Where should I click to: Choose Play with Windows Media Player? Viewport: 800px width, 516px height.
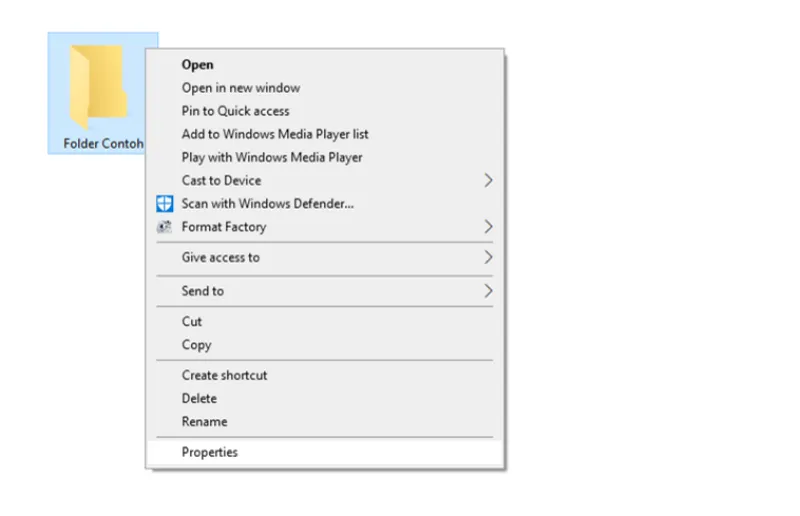(324, 157)
